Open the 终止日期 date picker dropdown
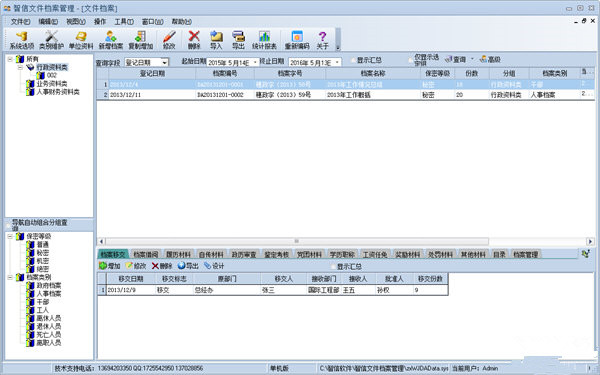Image resolution: width=600 pixels, height=375 pixels. [337, 62]
